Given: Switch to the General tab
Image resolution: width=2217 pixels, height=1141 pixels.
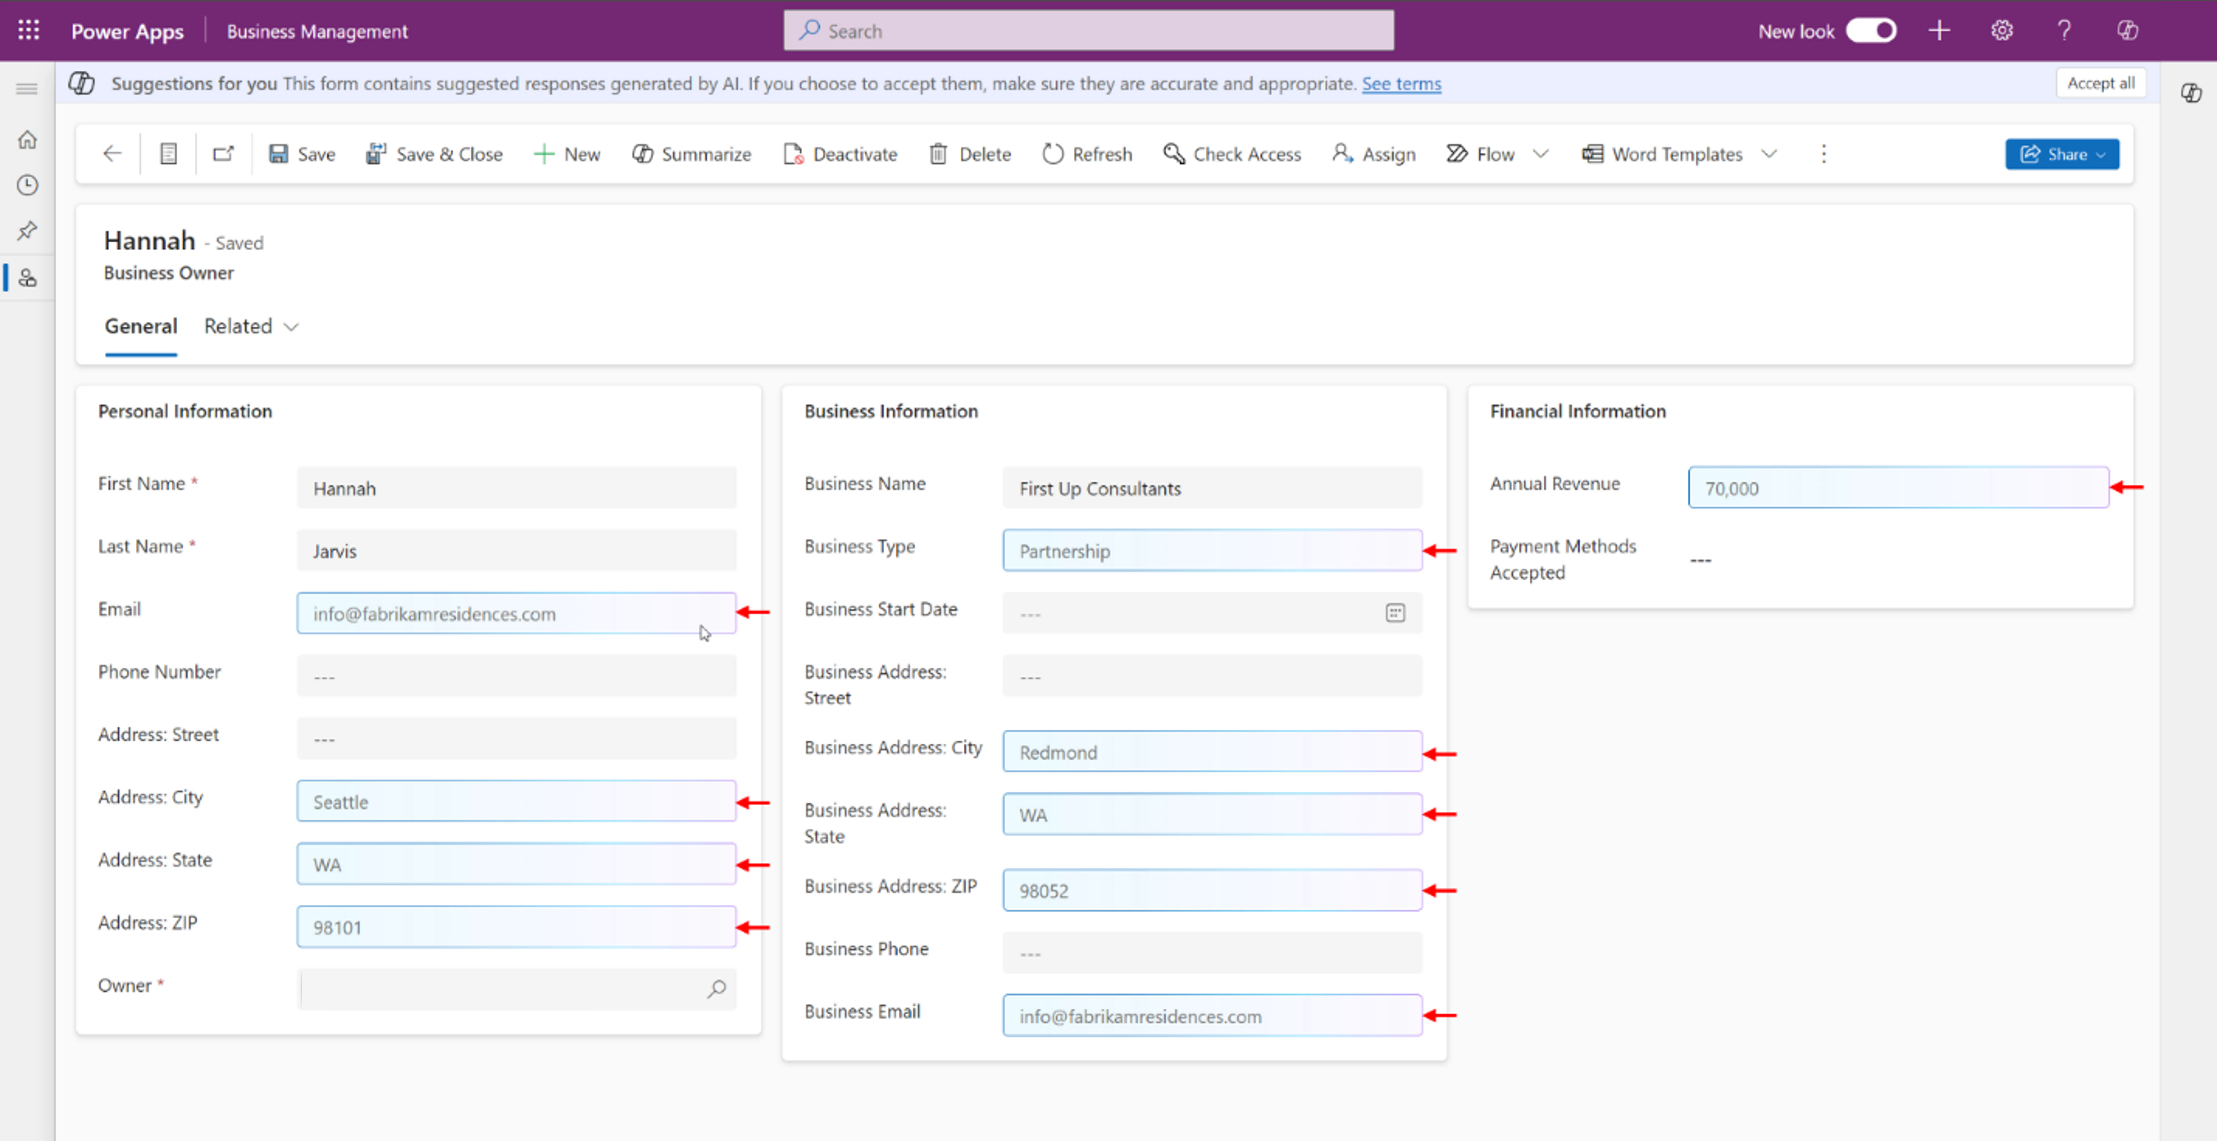Looking at the screenshot, I should (x=140, y=325).
